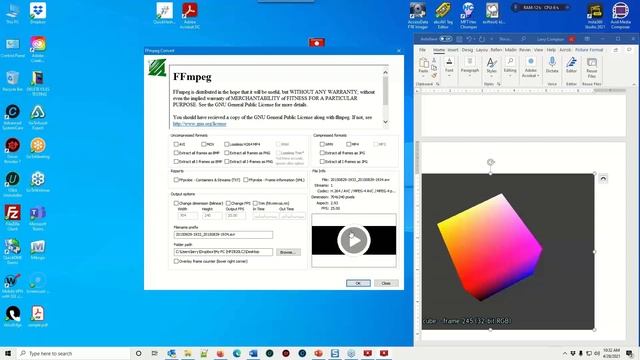
Task: Open the GNU license hyperlink
Action: point(199,124)
